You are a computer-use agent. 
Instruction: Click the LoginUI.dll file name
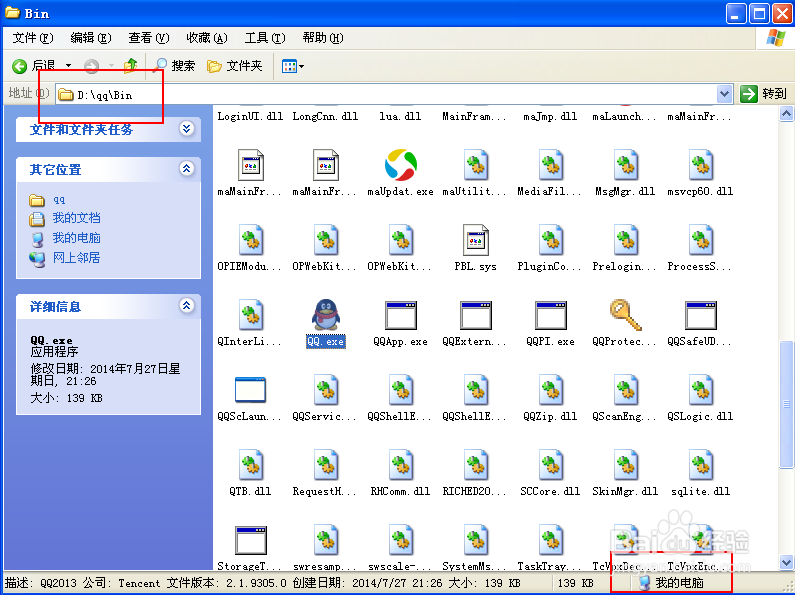(250, 117)
